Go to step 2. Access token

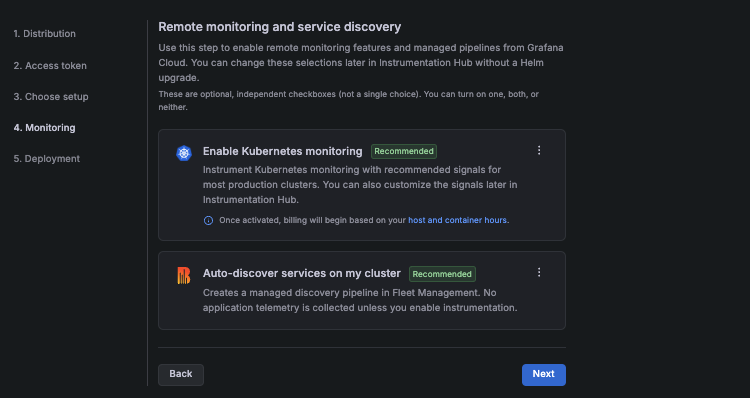(50, 66)
